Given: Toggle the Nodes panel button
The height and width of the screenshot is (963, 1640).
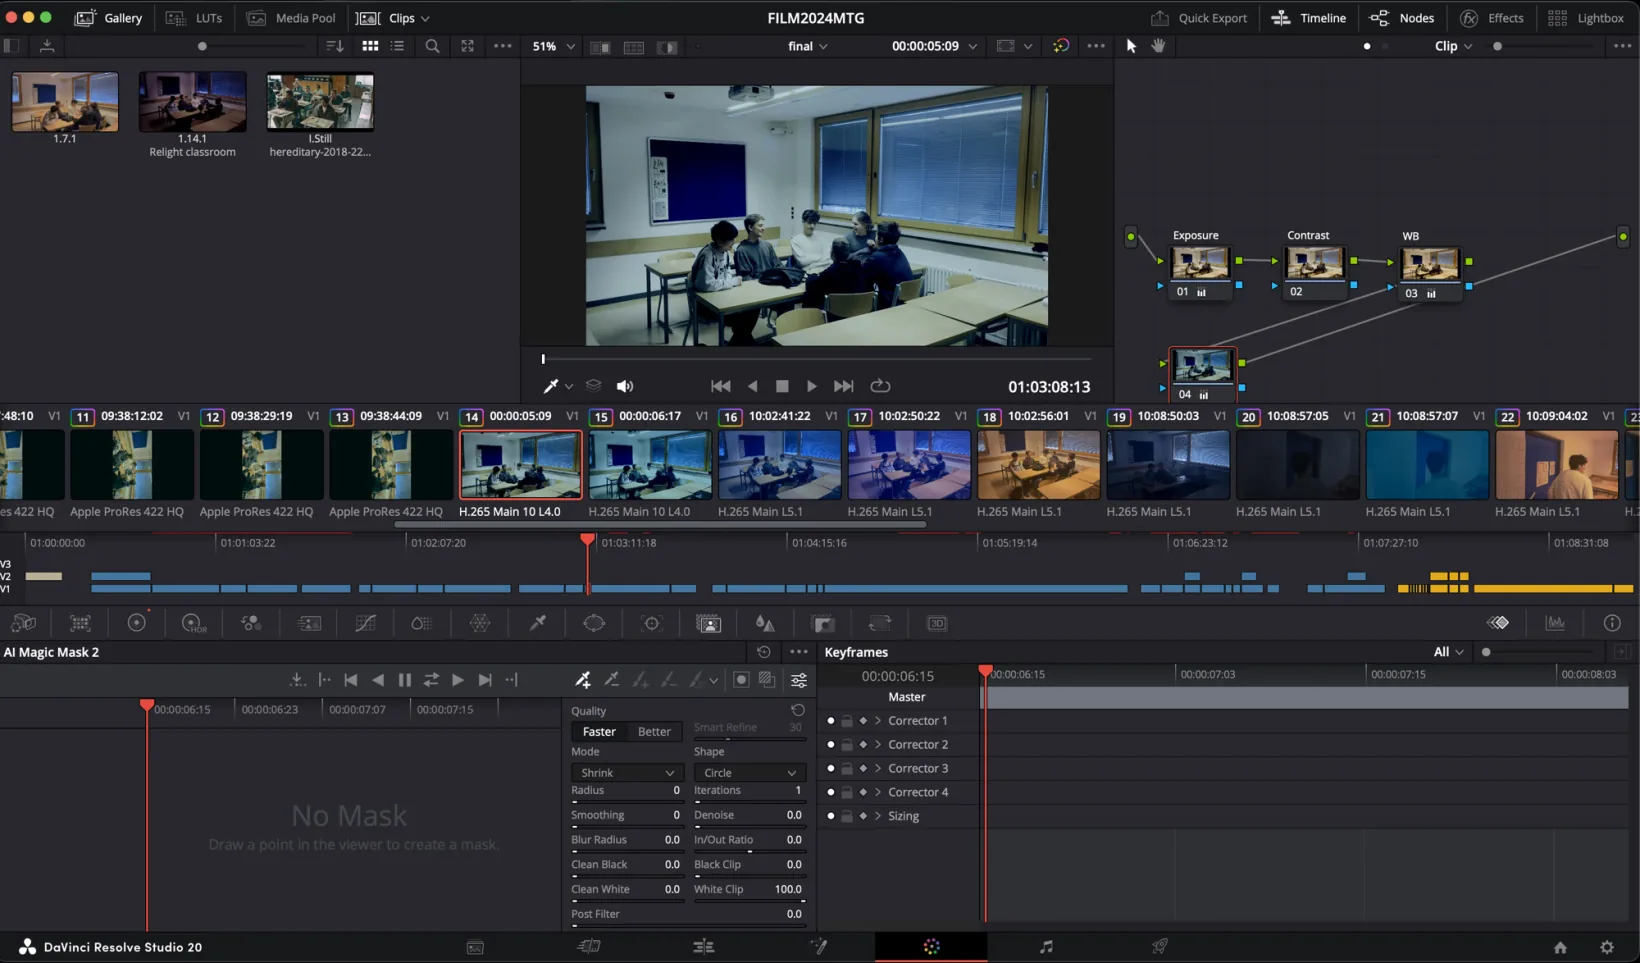Looking at the screenshot, I should pos(1401,18).
